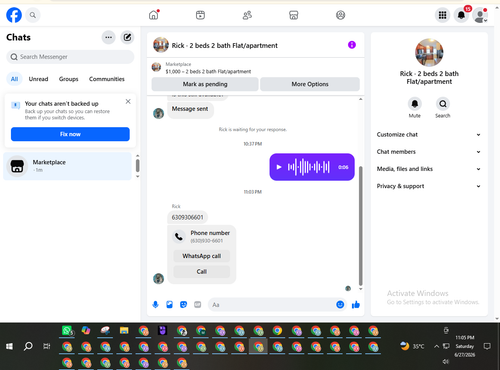Select the Unread chats tab
The image size is (500, 370).
point(38,79)
